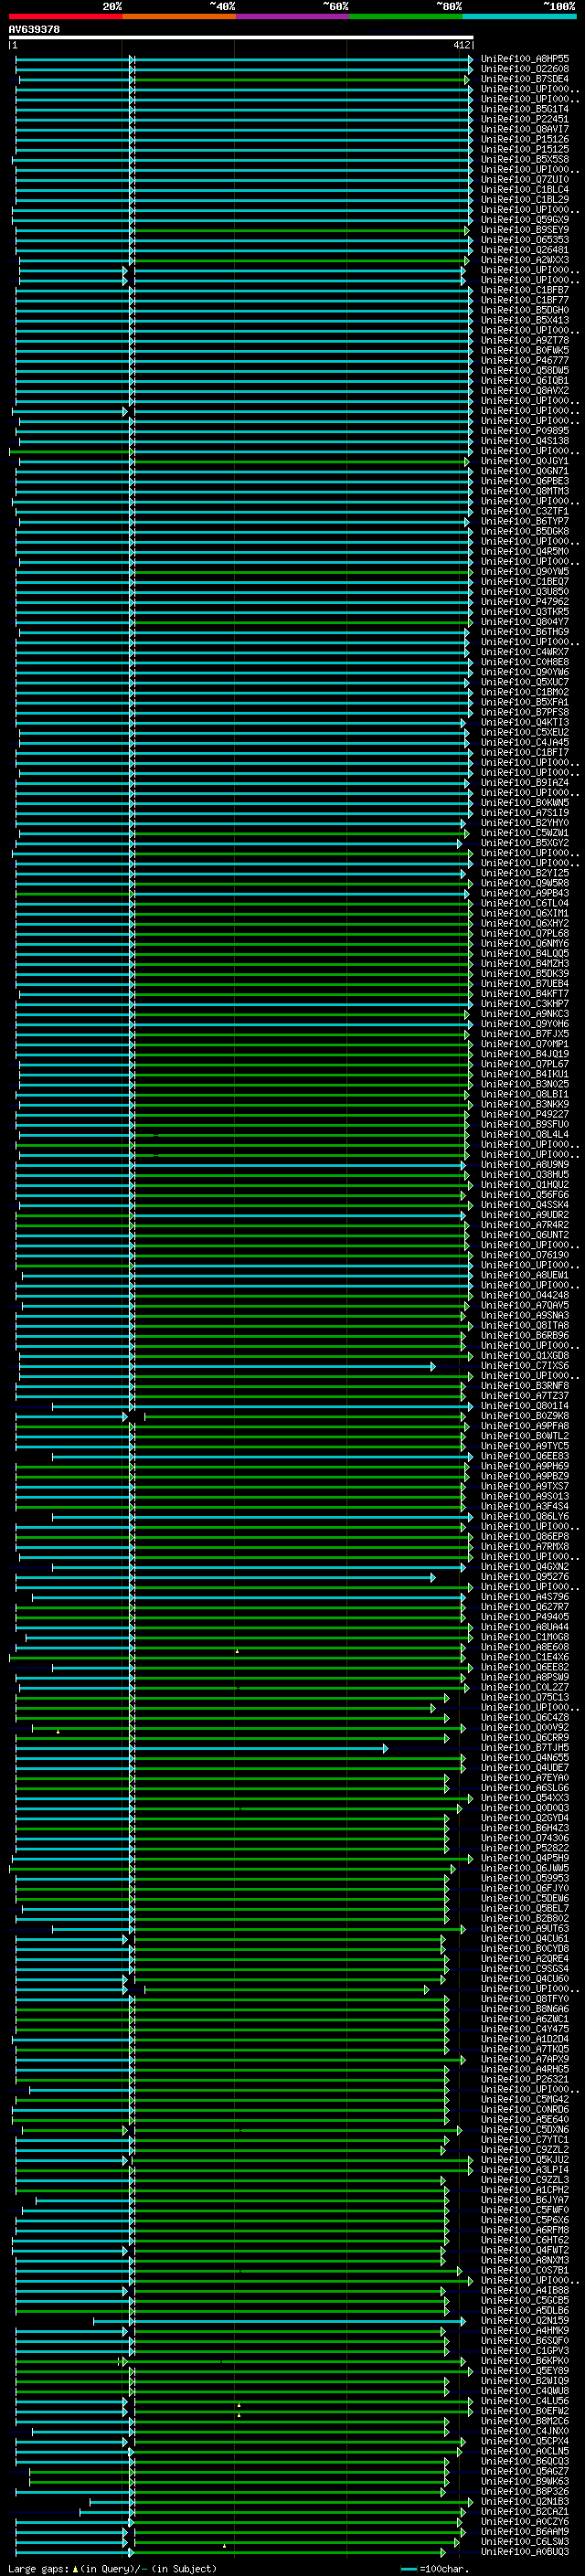This screenshot has height=2576, width=585.
Task: Click the UniRef100_P15126 label
Action: [x=525, y=139]
